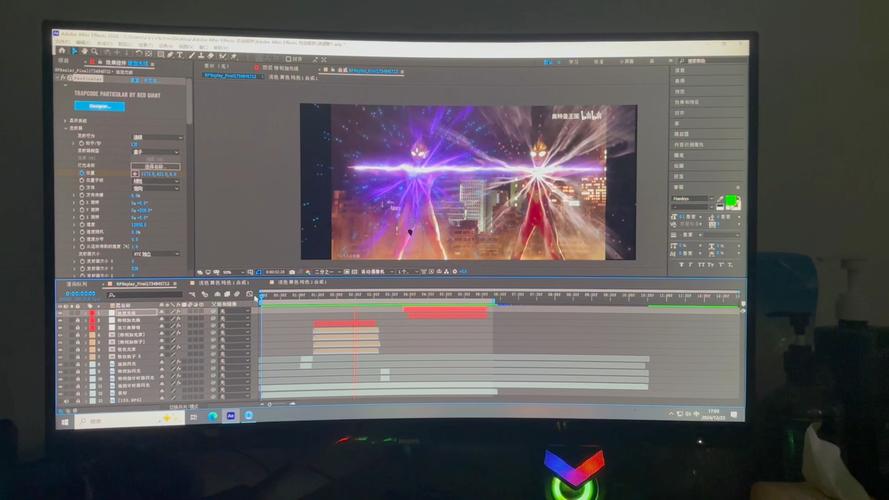889x500 pixels.
Task: Toggle visibility eye of third timeline layer
Action: (61, 328)
